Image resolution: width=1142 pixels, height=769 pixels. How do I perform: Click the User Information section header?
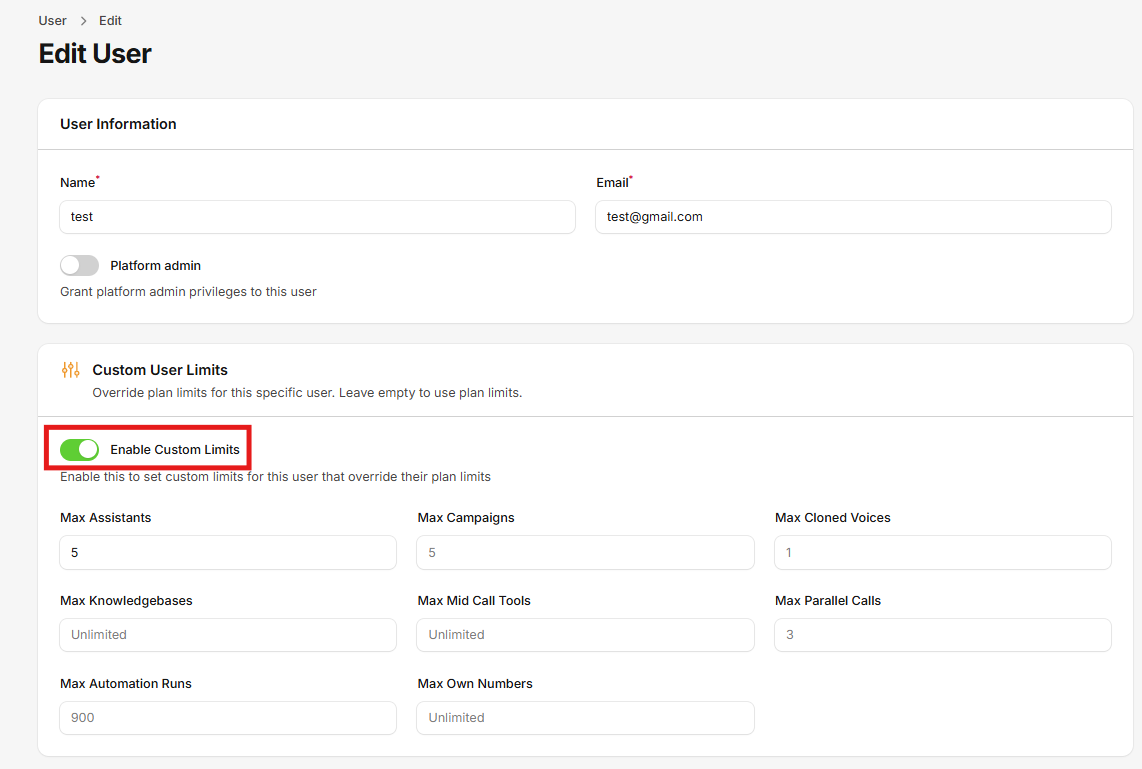coord(118,124)
